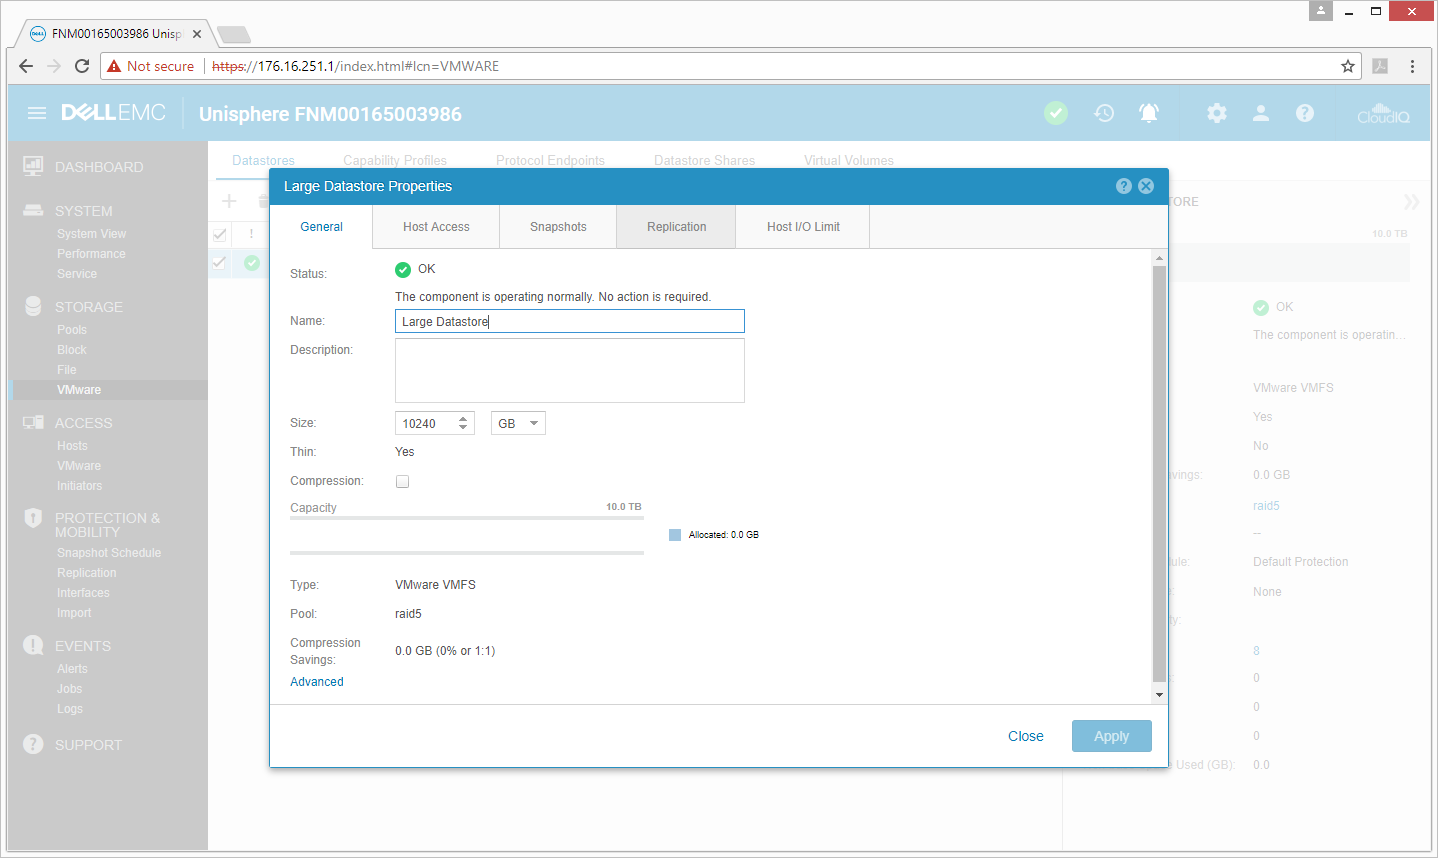
Task: Open the jobs history clock icon
Action: 1104,113
